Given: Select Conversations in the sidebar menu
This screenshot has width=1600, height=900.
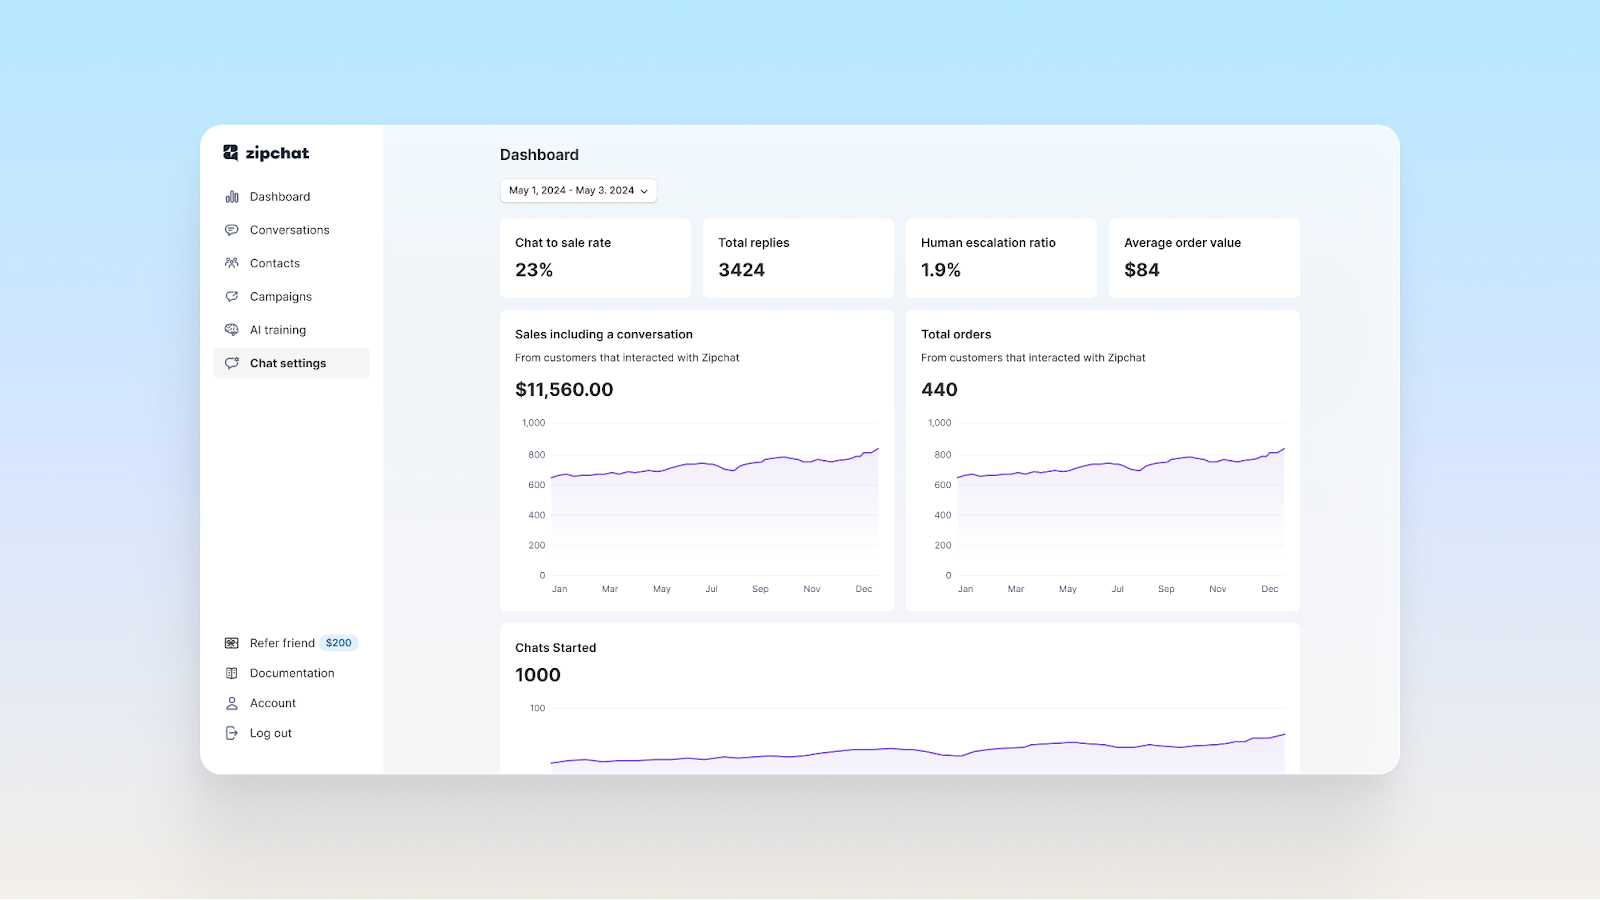Looking at the screenshot, I should 288,229.
